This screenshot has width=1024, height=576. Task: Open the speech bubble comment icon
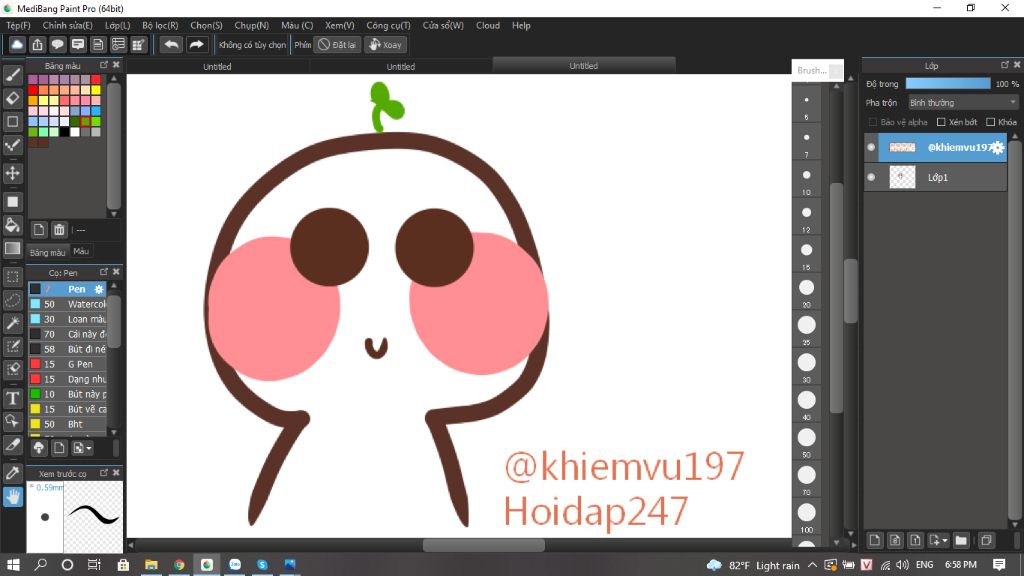tap(57, 44)
